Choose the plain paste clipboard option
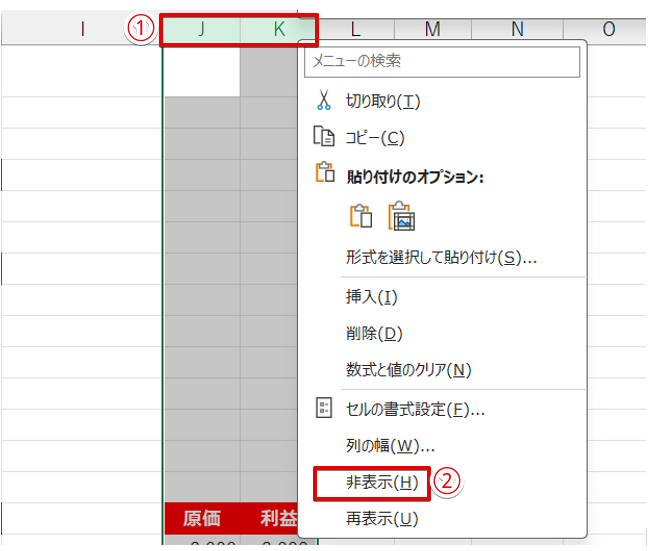 click(361, 216)
